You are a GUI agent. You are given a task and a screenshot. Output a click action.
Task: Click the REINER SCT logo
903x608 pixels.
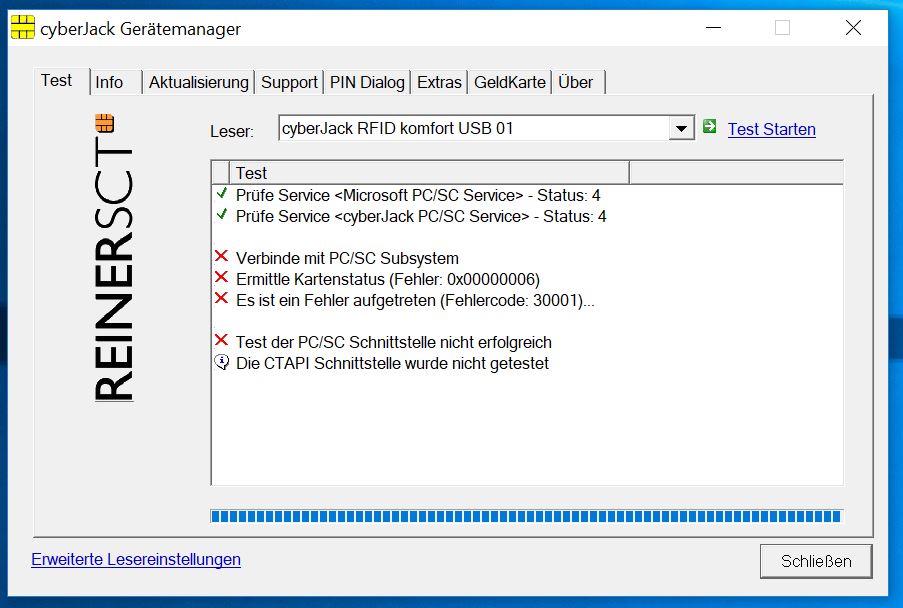click(113, 257)
